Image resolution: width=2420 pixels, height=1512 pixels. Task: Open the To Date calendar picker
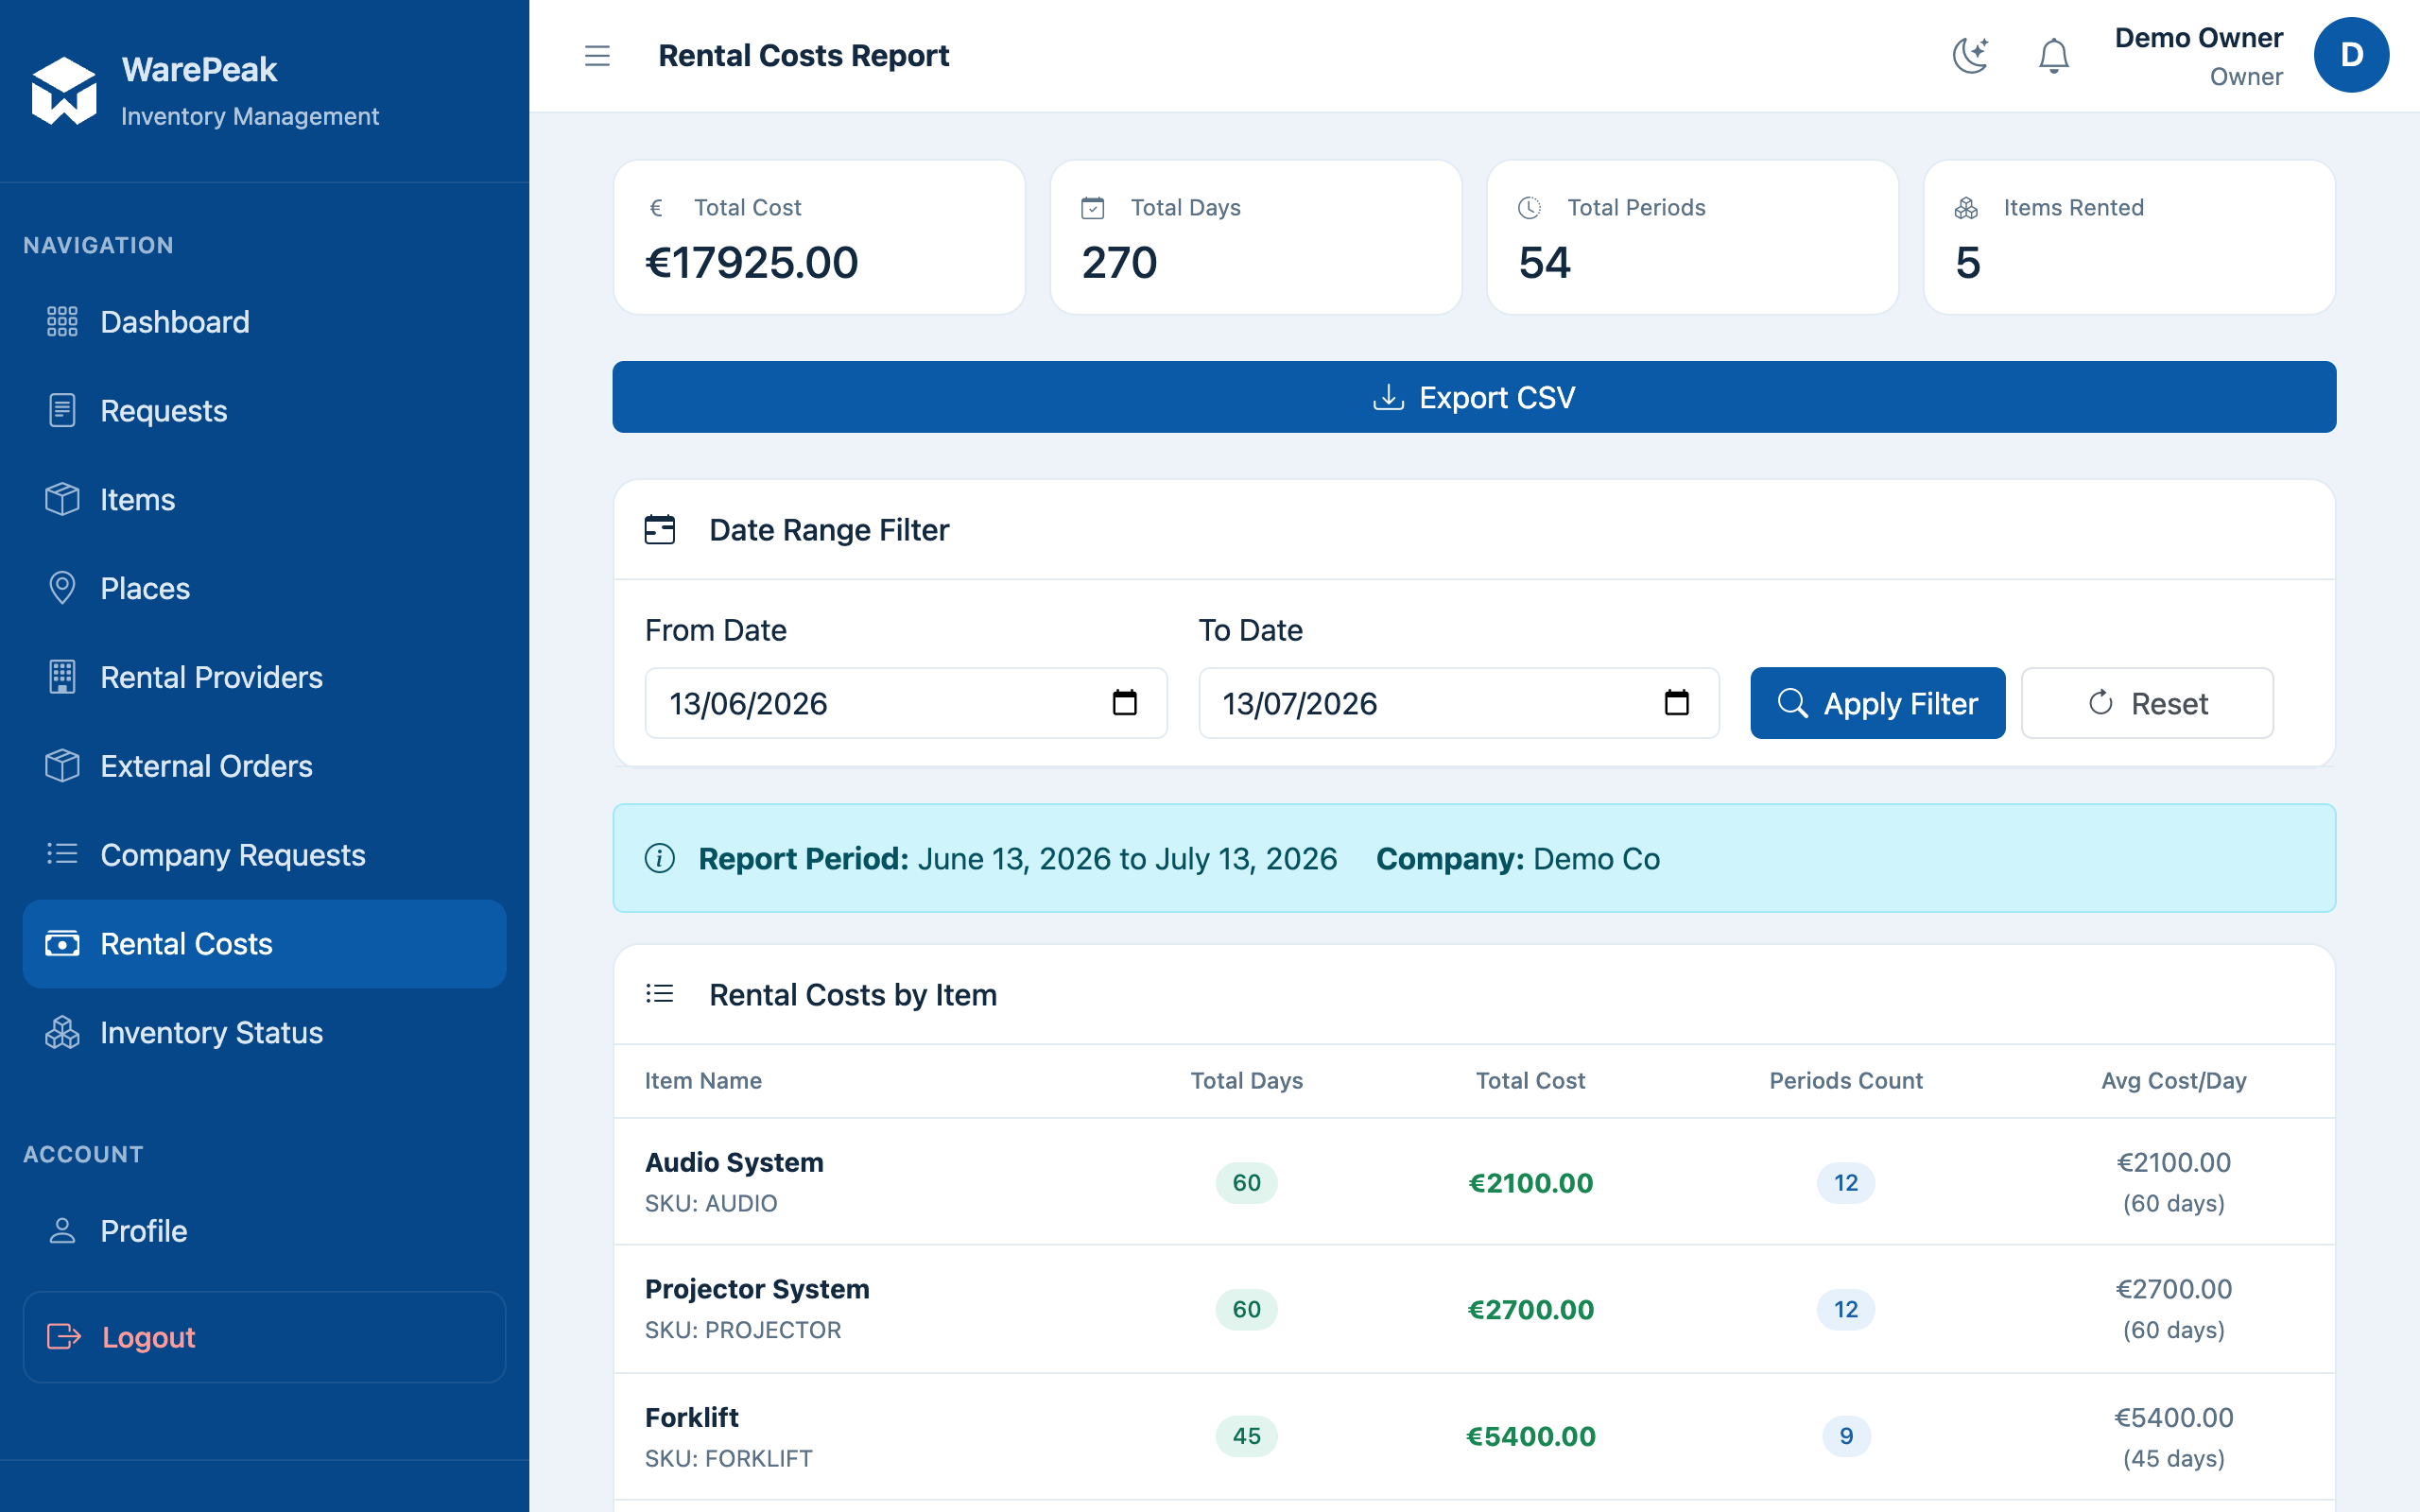[1677, 703]
